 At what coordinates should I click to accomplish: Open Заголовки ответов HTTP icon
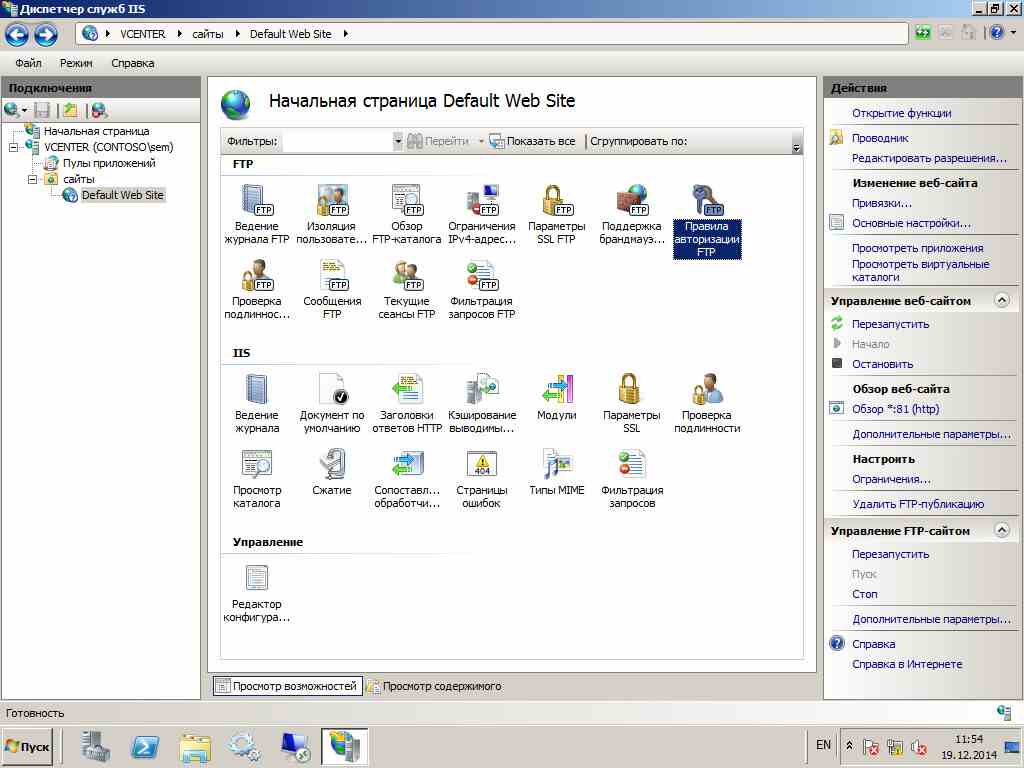[406, 403]
